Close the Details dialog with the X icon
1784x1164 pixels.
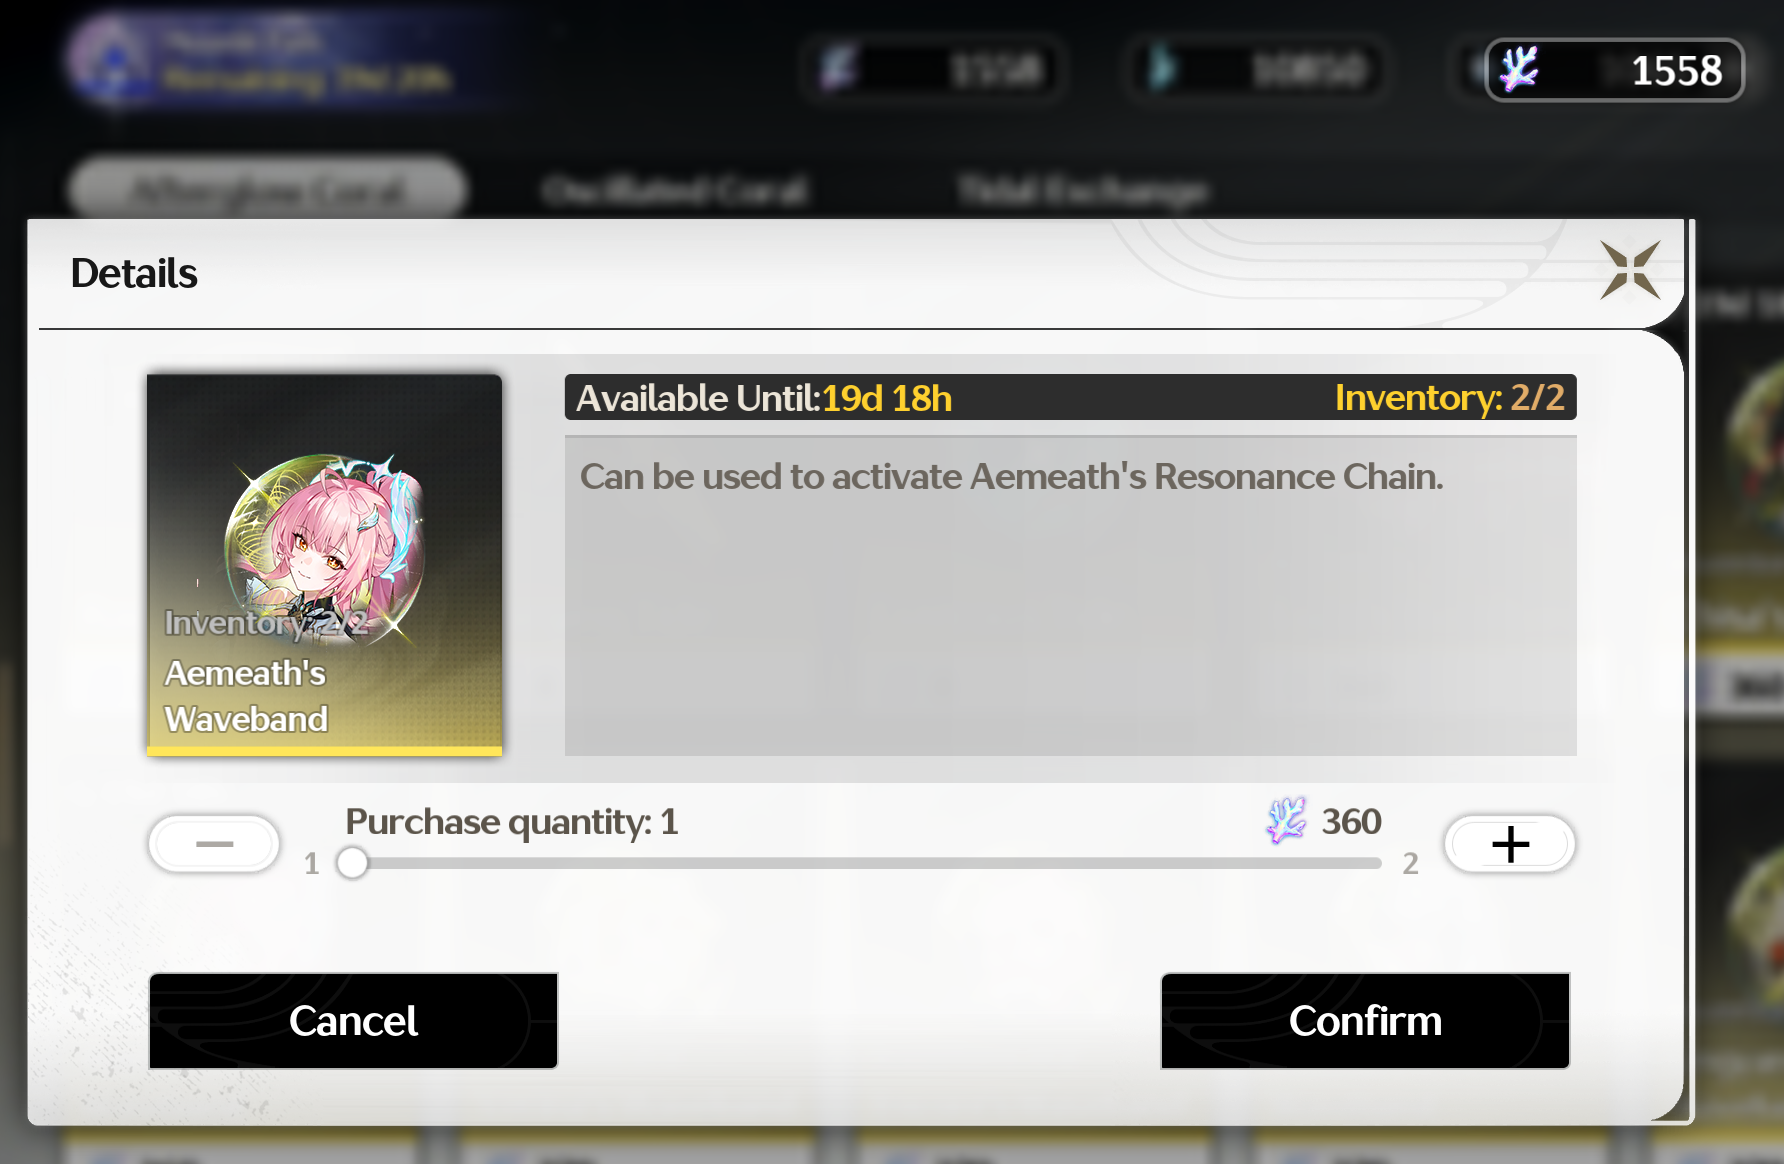click(1630, 270)
